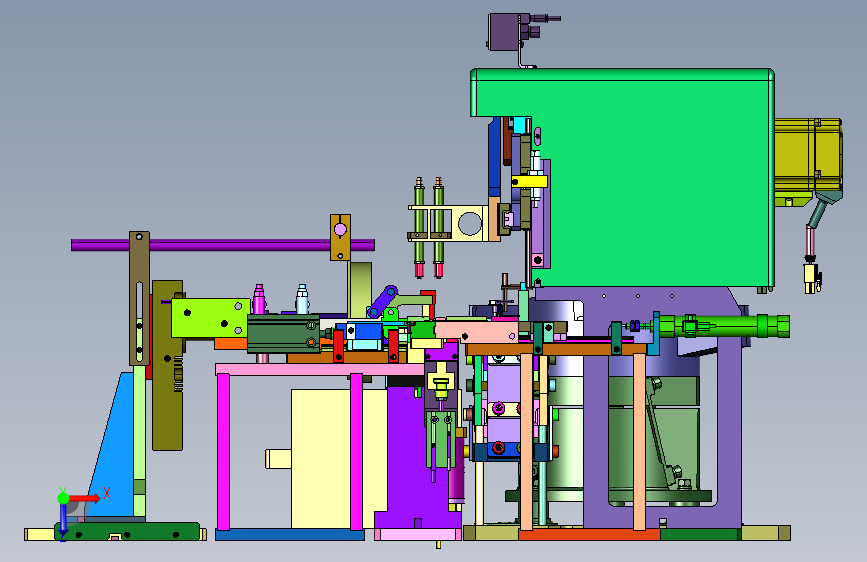The width and height of the screenshot is (867, 562).
Task: Select the purple sensor box at the top
Action: (x=505, y=32)
